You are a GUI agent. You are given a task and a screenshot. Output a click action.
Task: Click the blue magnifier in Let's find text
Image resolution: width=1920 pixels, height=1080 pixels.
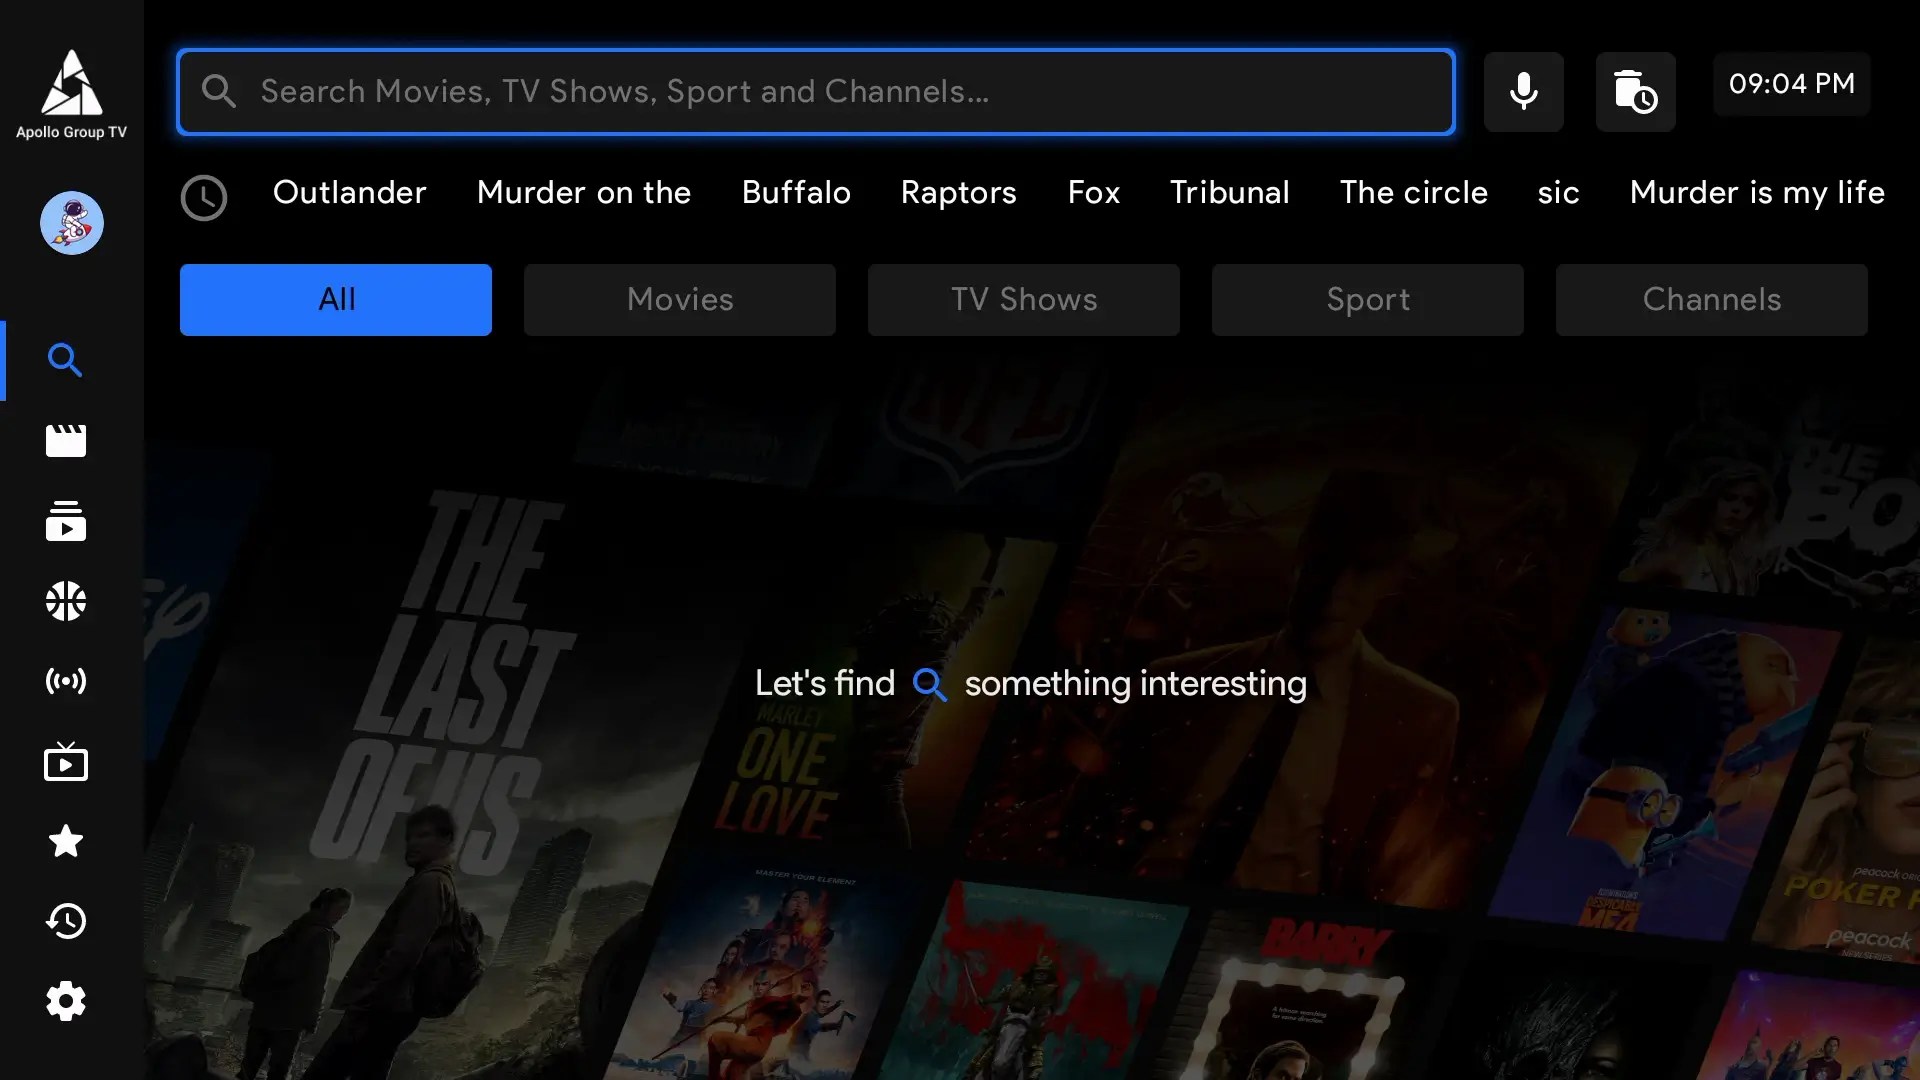(x=930, y=685)
